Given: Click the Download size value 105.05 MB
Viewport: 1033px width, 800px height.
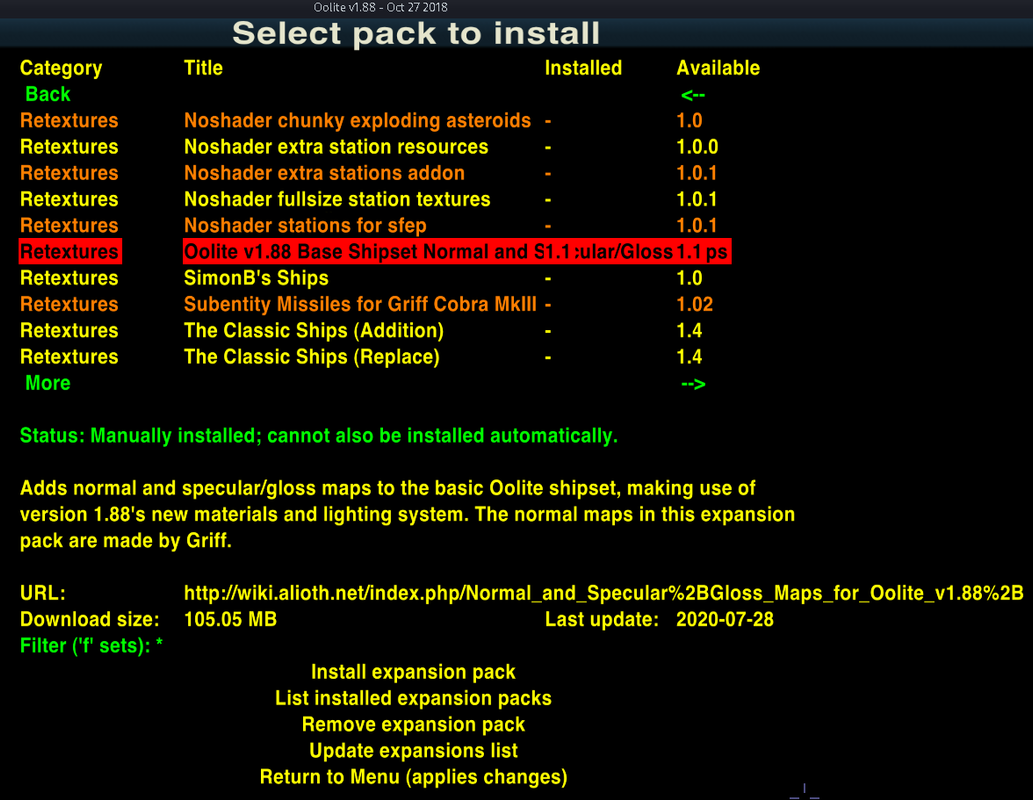Looking at the screenshot, I should tap(230, 619).
